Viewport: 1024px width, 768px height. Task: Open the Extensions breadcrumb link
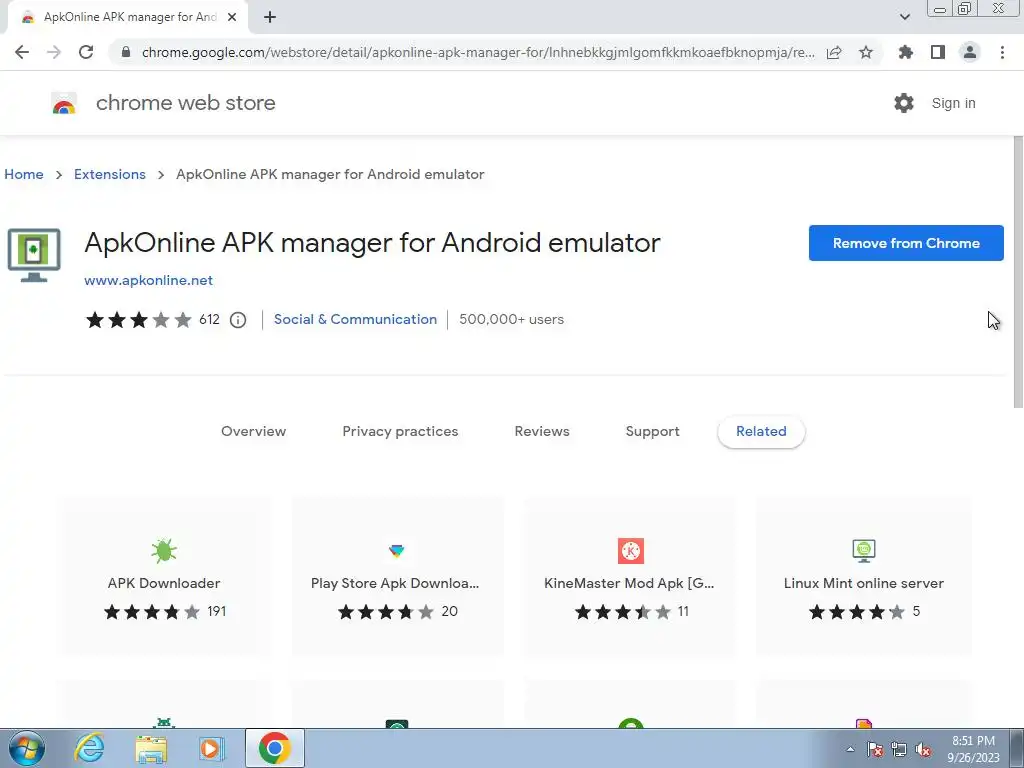click(x=110, y=174)
